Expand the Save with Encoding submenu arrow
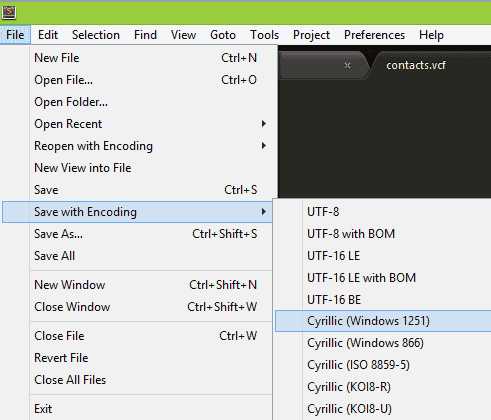 tap(264, 212)
